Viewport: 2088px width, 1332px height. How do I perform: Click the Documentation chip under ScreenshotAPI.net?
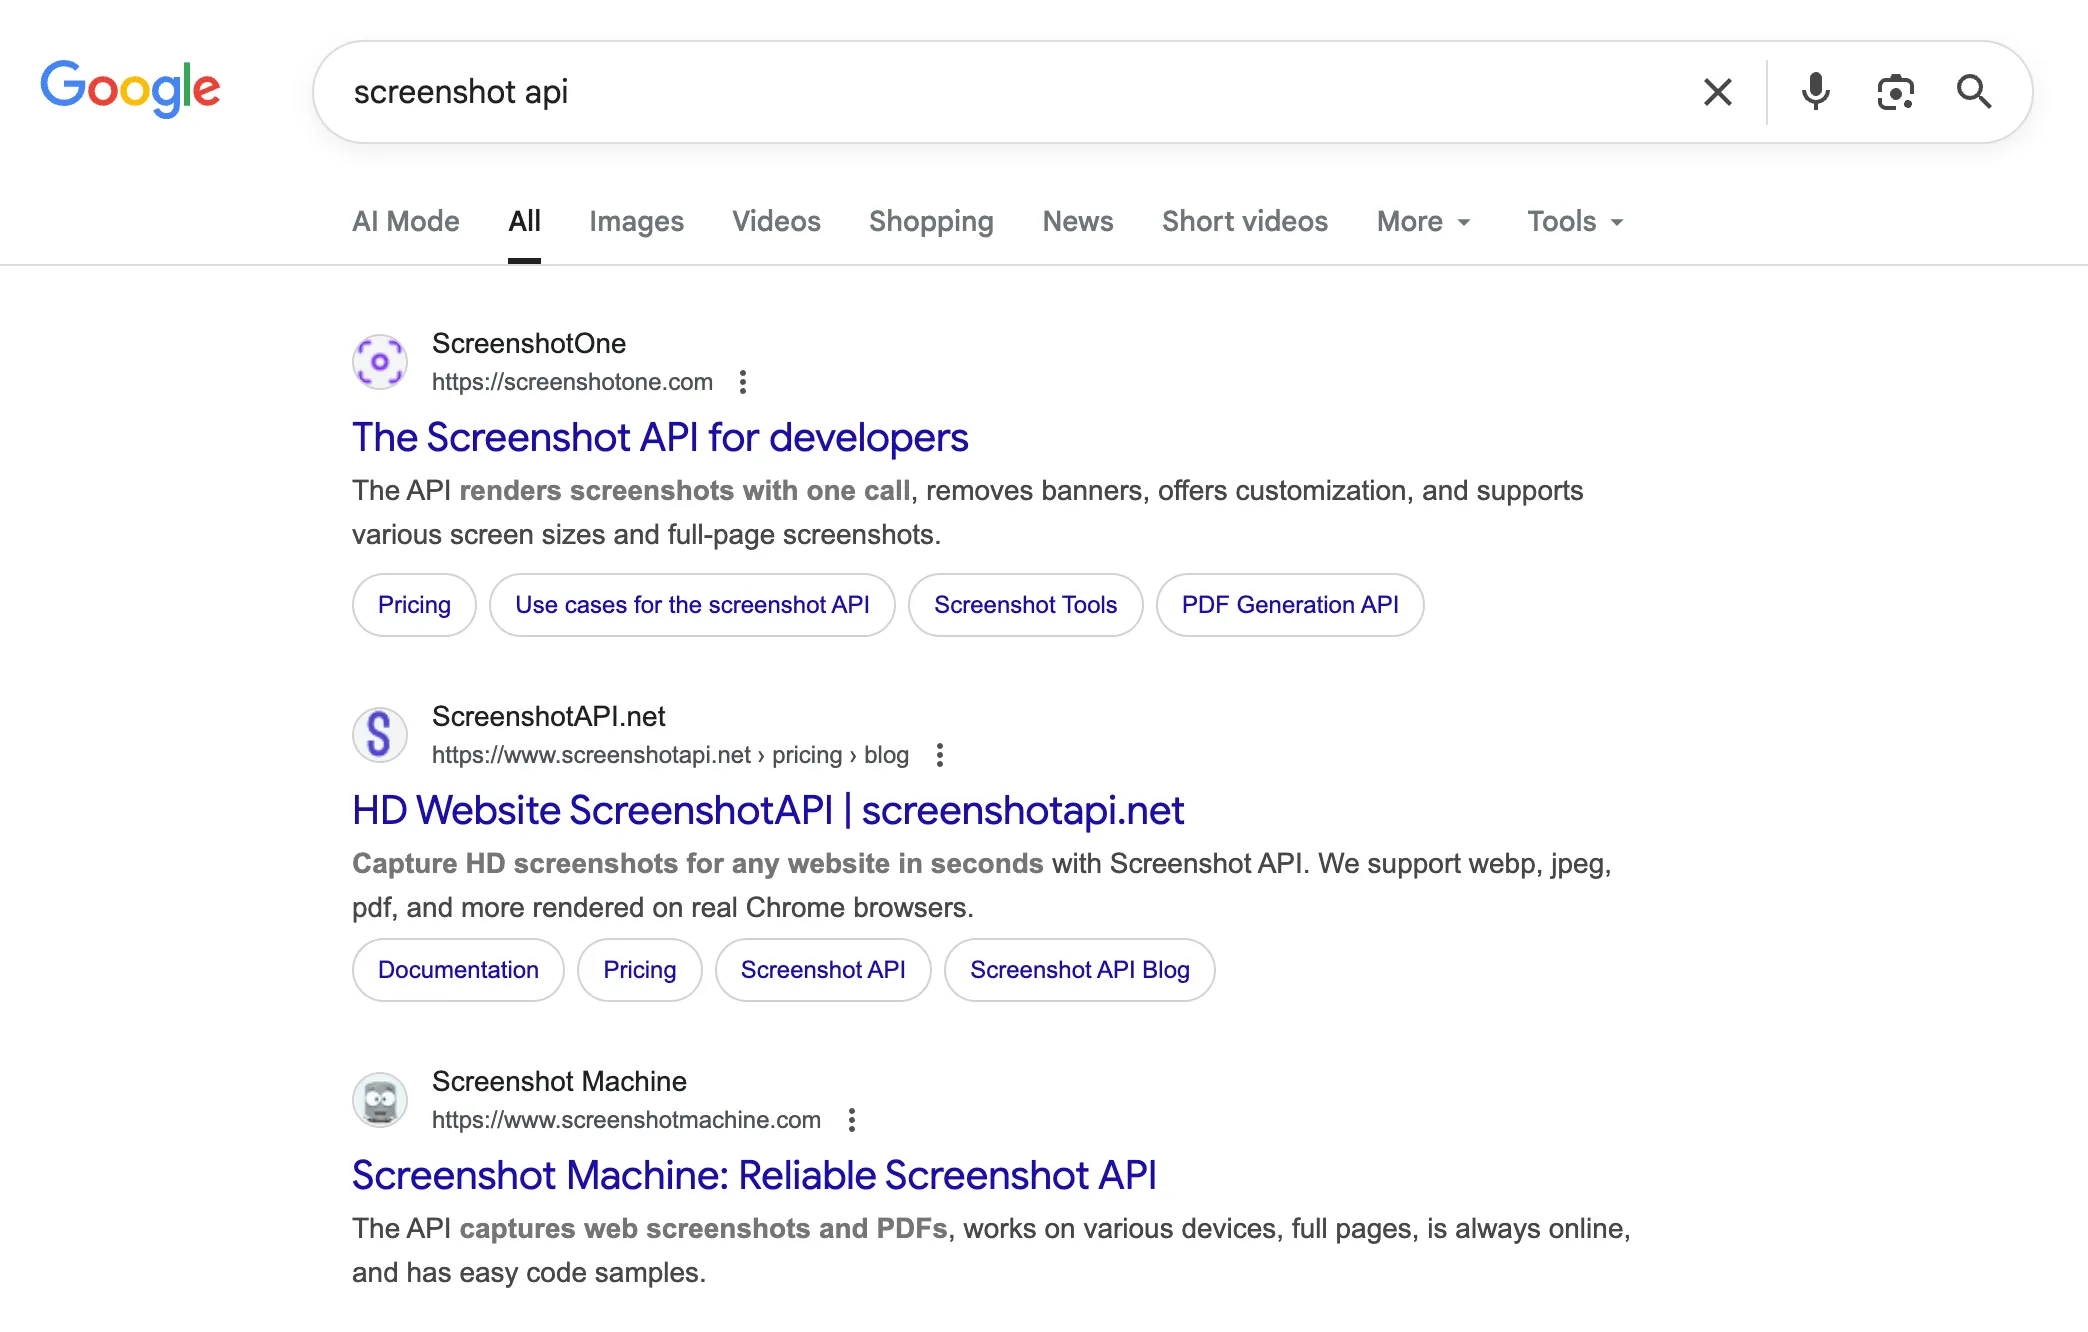(457, 969)
